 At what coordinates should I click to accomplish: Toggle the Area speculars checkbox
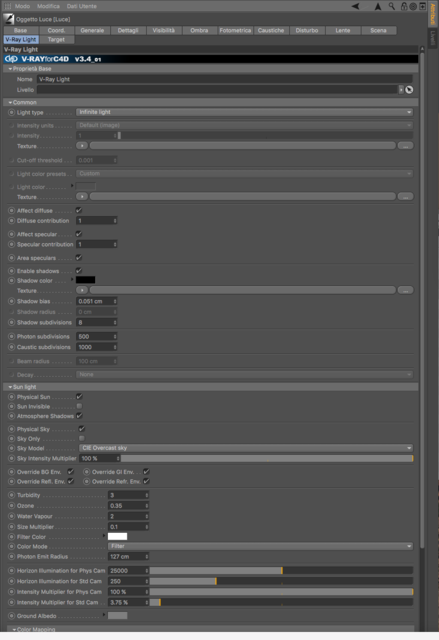coord(79,258)
